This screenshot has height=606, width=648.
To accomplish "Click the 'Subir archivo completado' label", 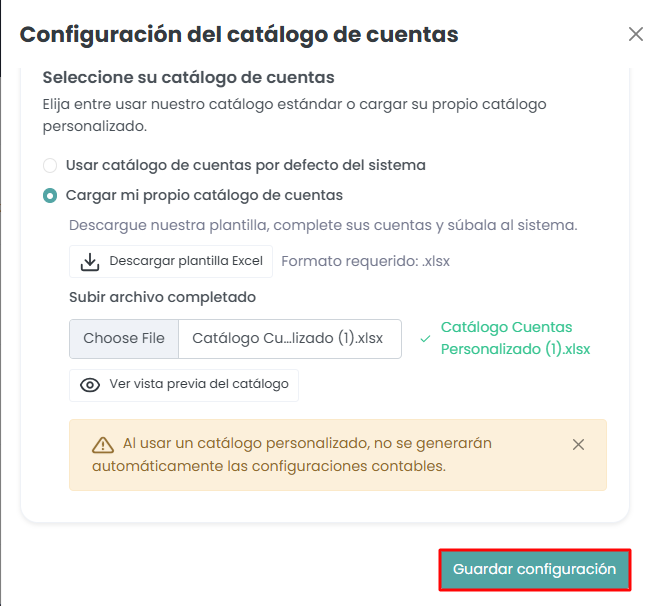I will (x=162, y=297).
